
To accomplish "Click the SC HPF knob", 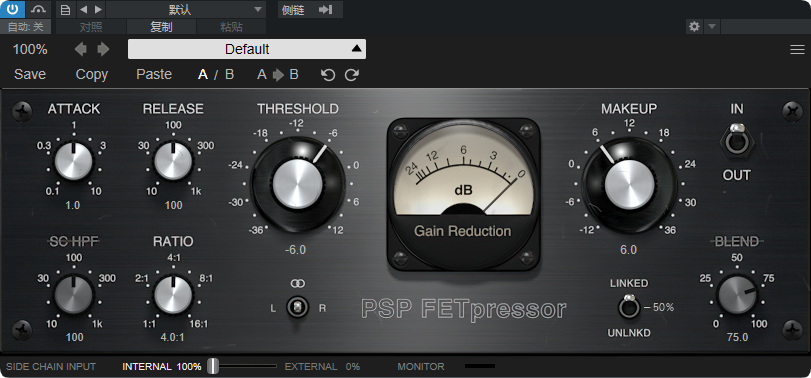I will 73,294.
